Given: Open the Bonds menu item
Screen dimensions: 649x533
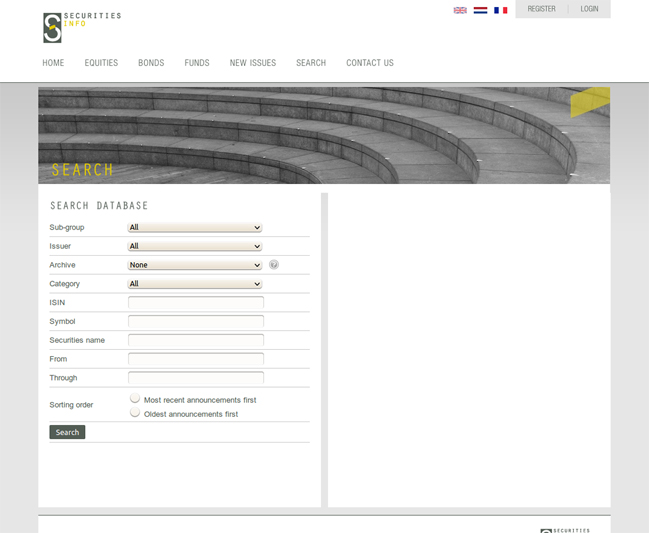Looking at the screenshot, I should pos(151,63).
